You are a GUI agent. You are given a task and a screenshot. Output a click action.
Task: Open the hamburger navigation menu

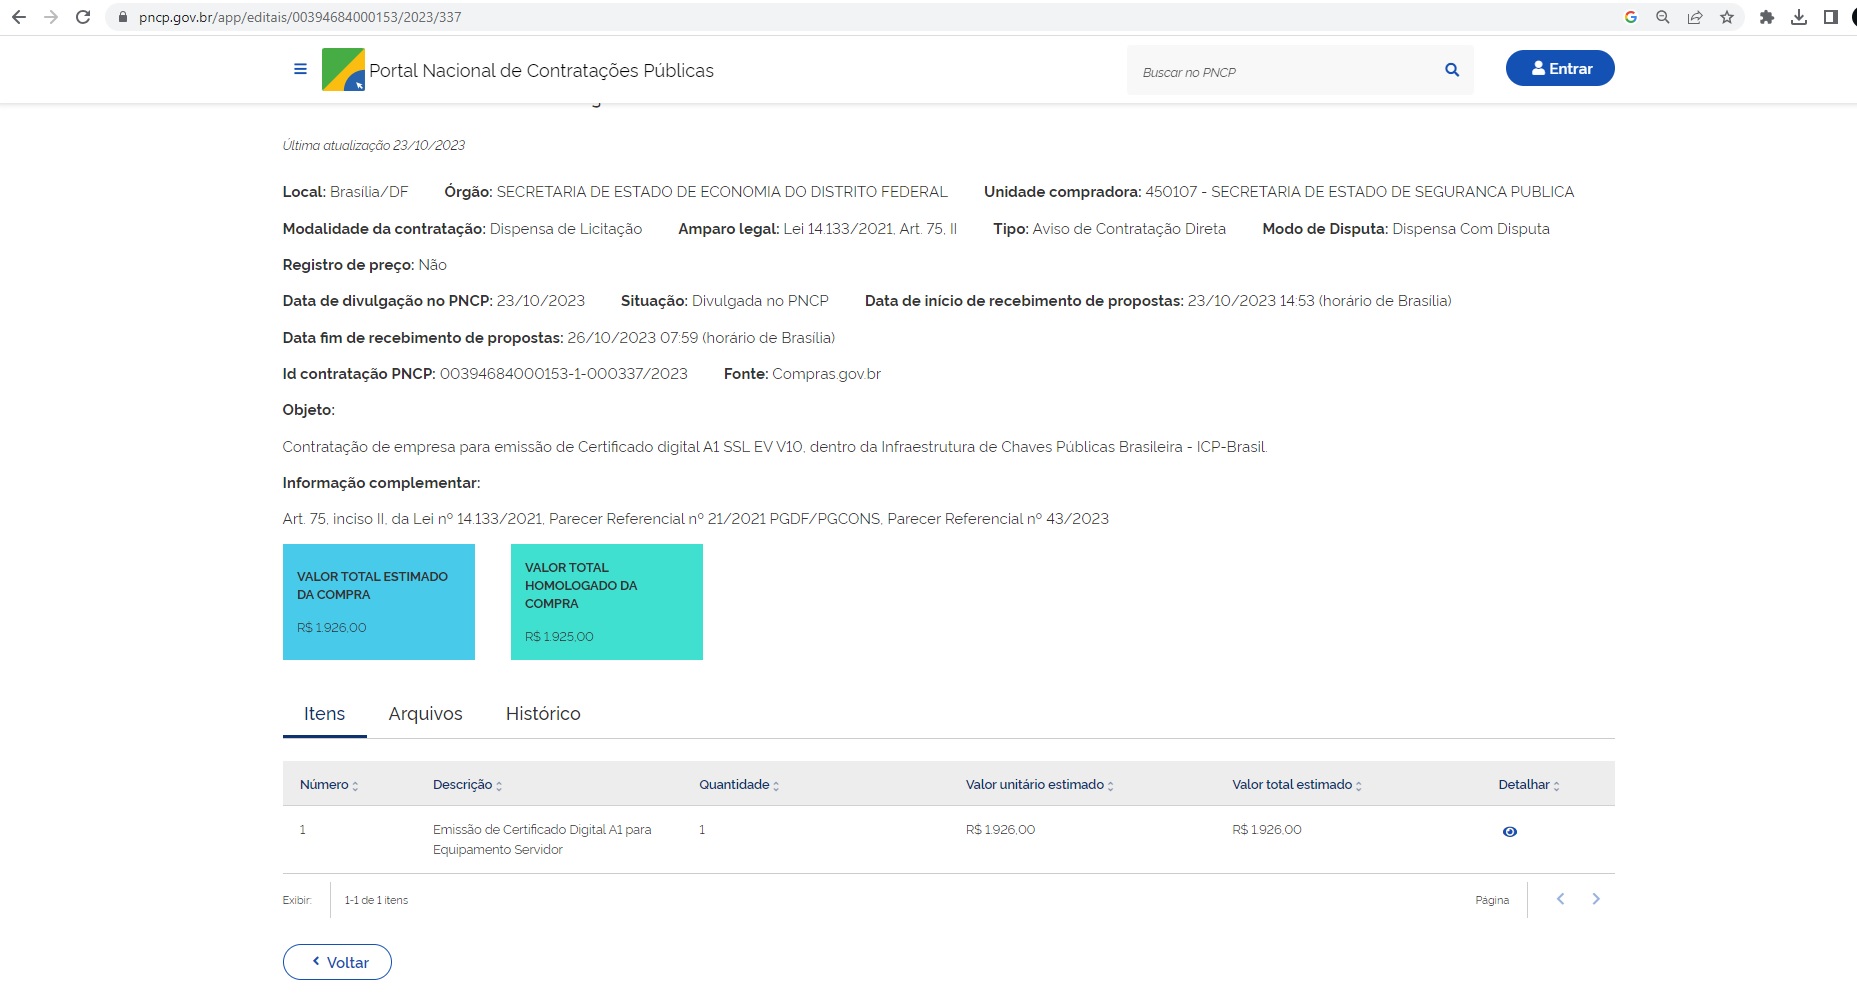(x=300, y=69)
